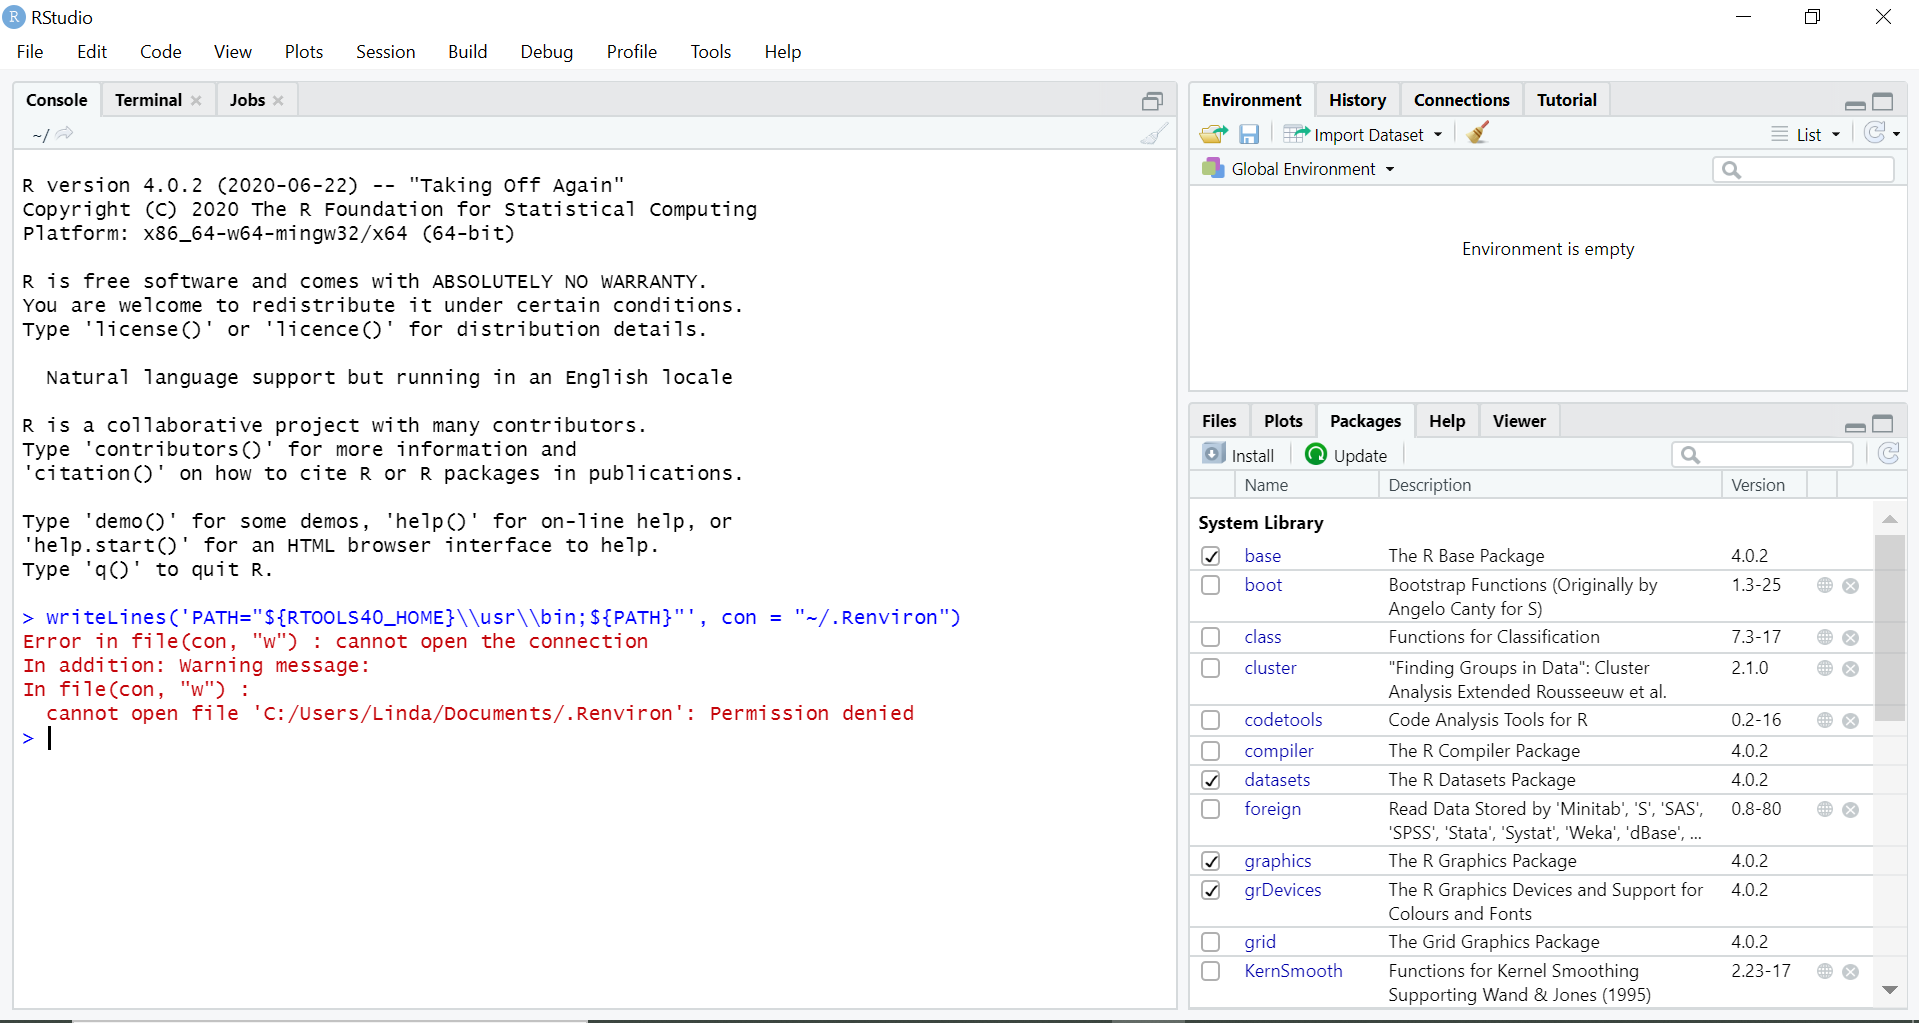Focus the Environment search field
This screenshot has height=1023, width=1919.
pyautogui.click(x=1803, y=170)
